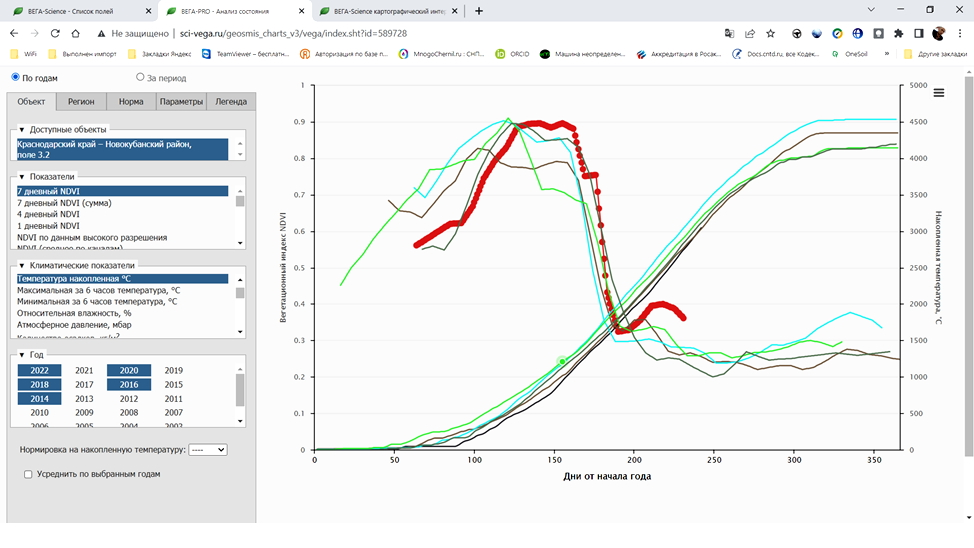This screenshot has height=548, width=974.
Task: Collapse the Доступные объекты section
Action: 22,130
